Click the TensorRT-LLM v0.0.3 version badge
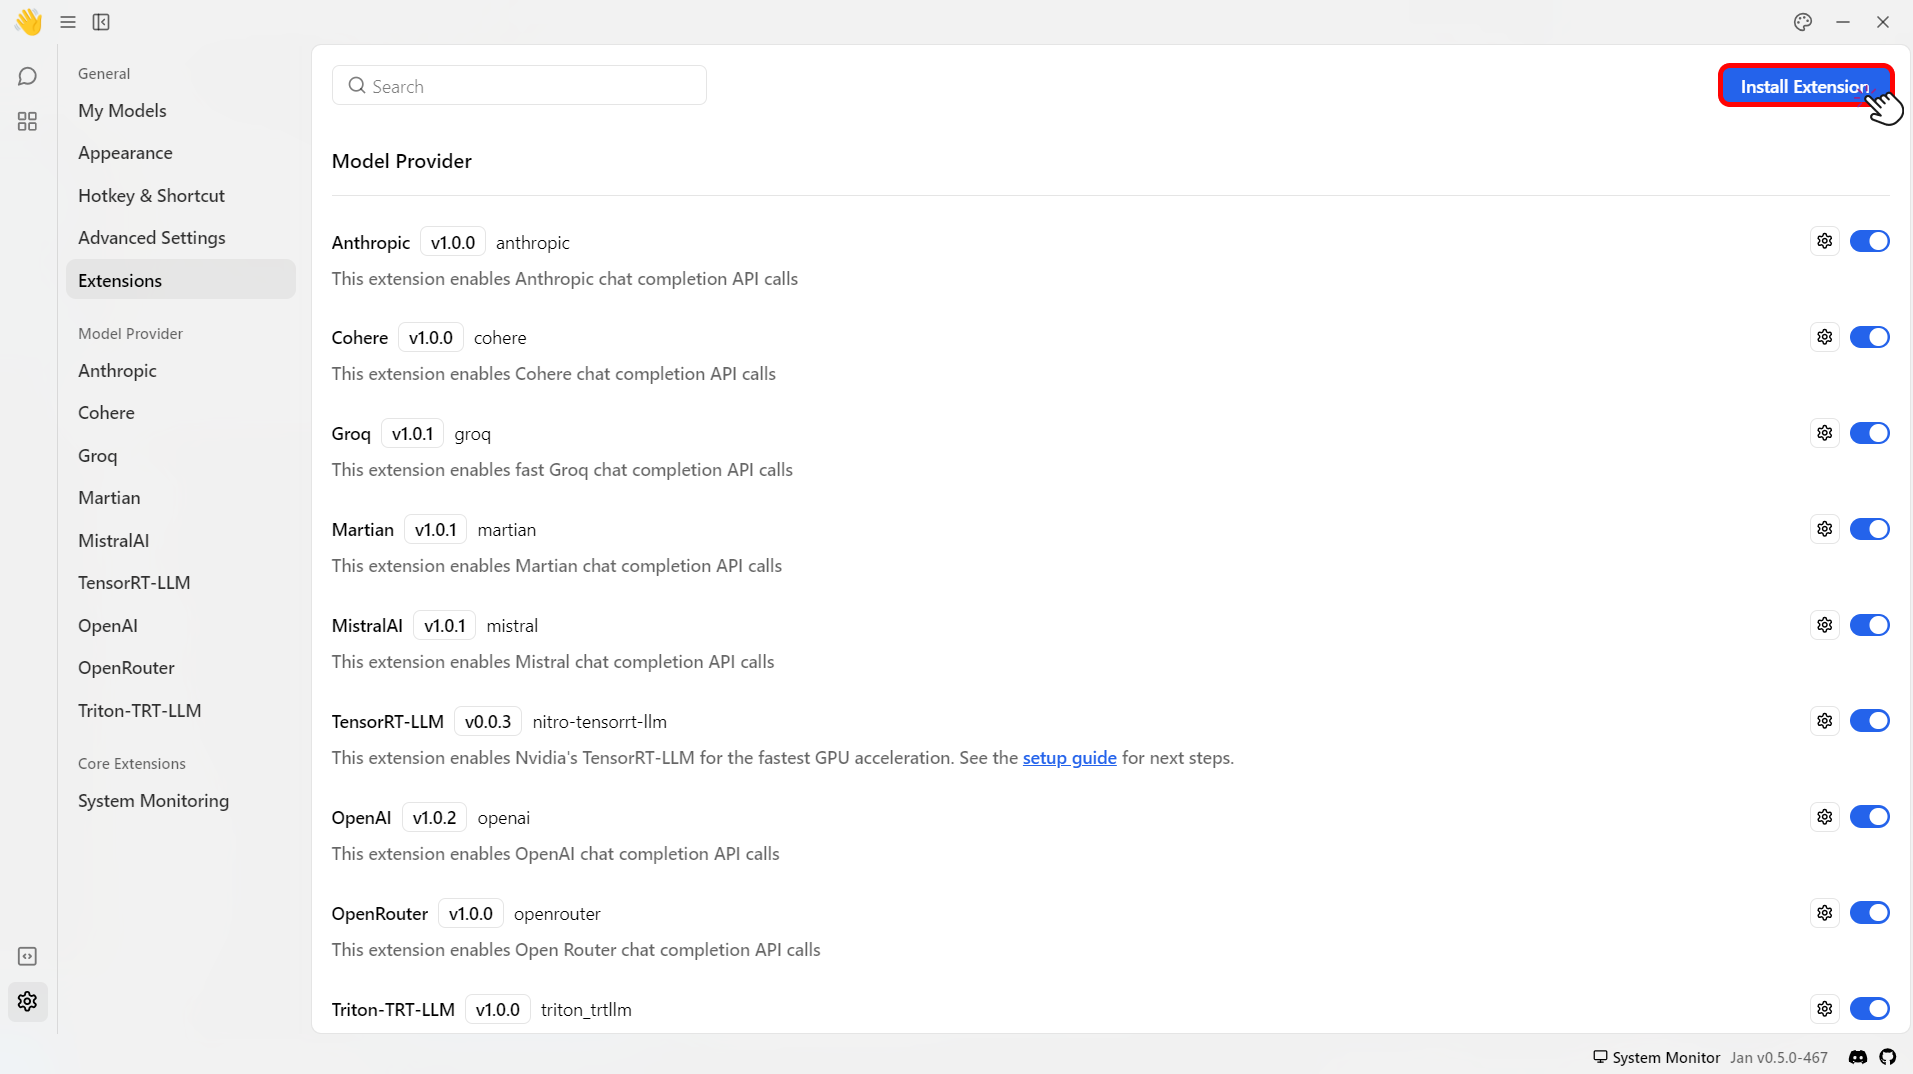Viewport: 1913px width, 1074px height. (488, 721)
